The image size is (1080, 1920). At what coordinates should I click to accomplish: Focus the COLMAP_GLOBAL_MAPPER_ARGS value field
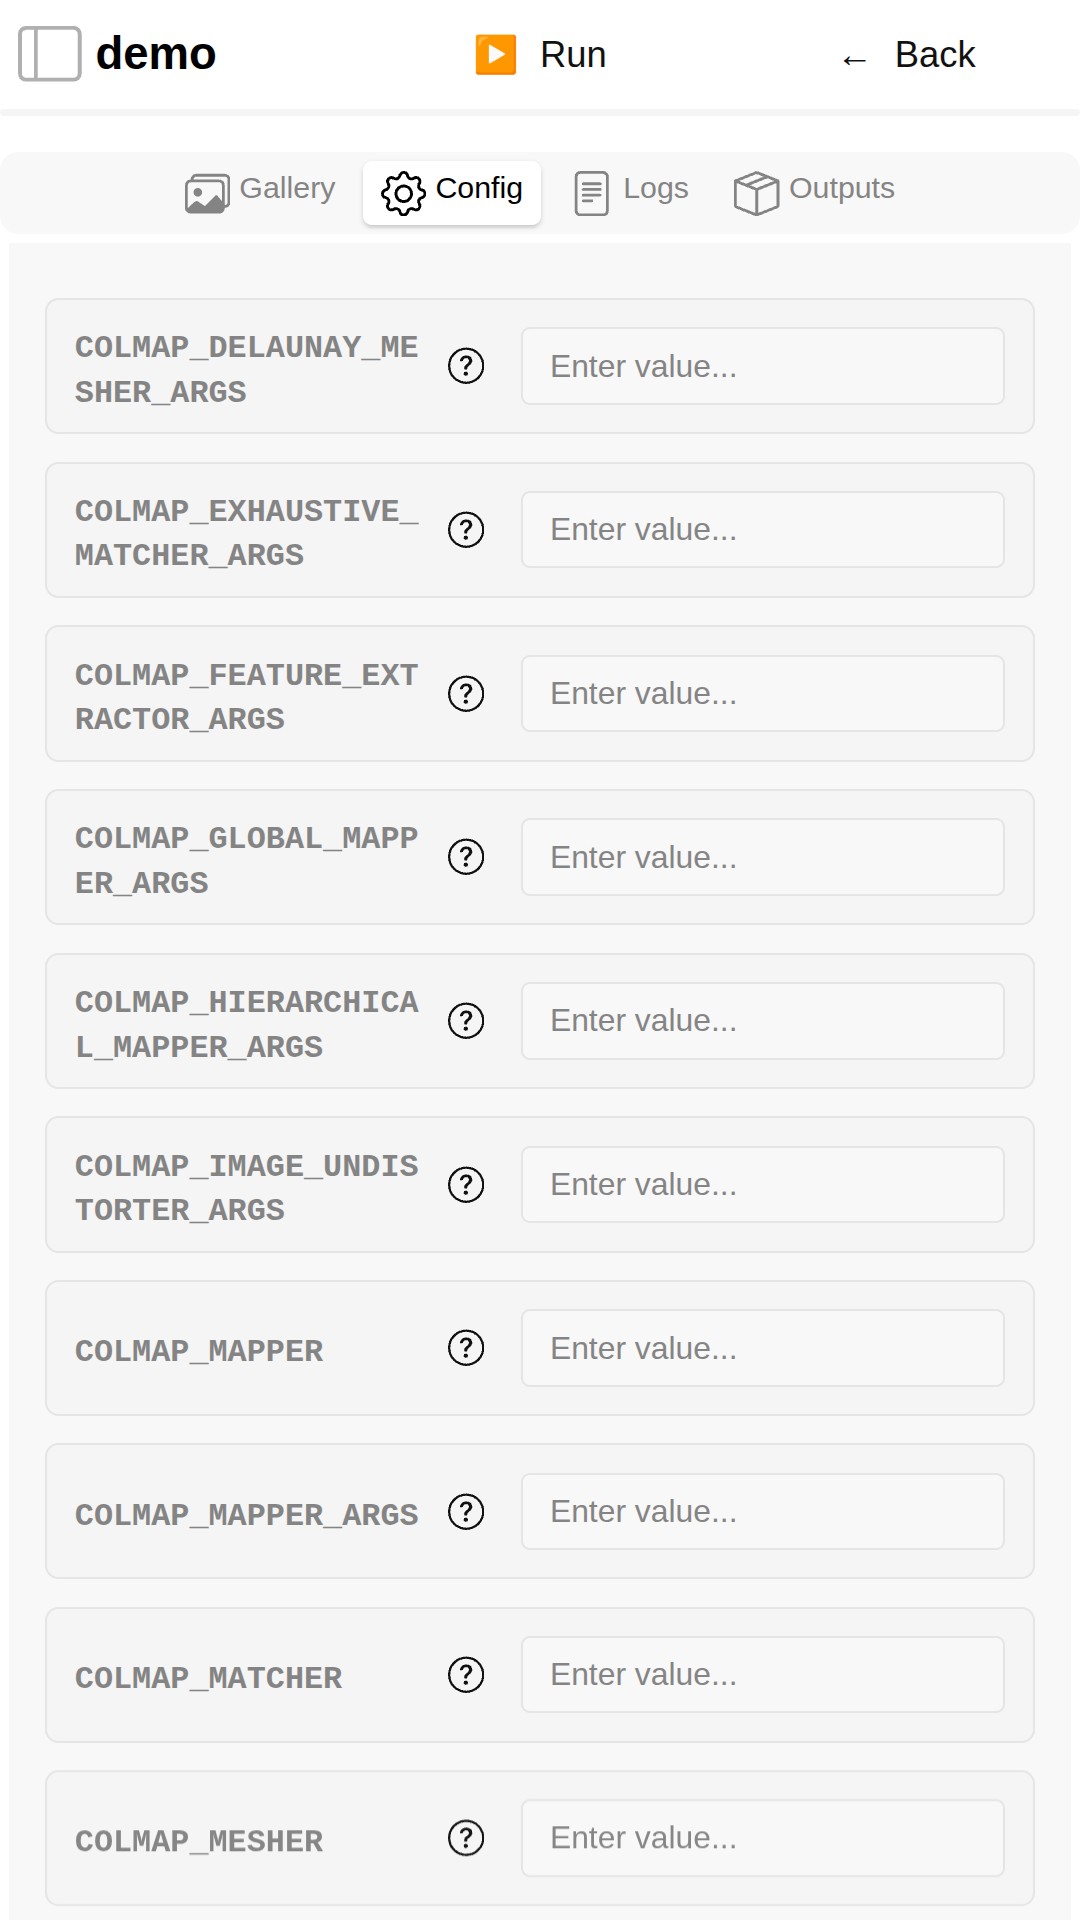pyautogui.click(x=763, y=857)
